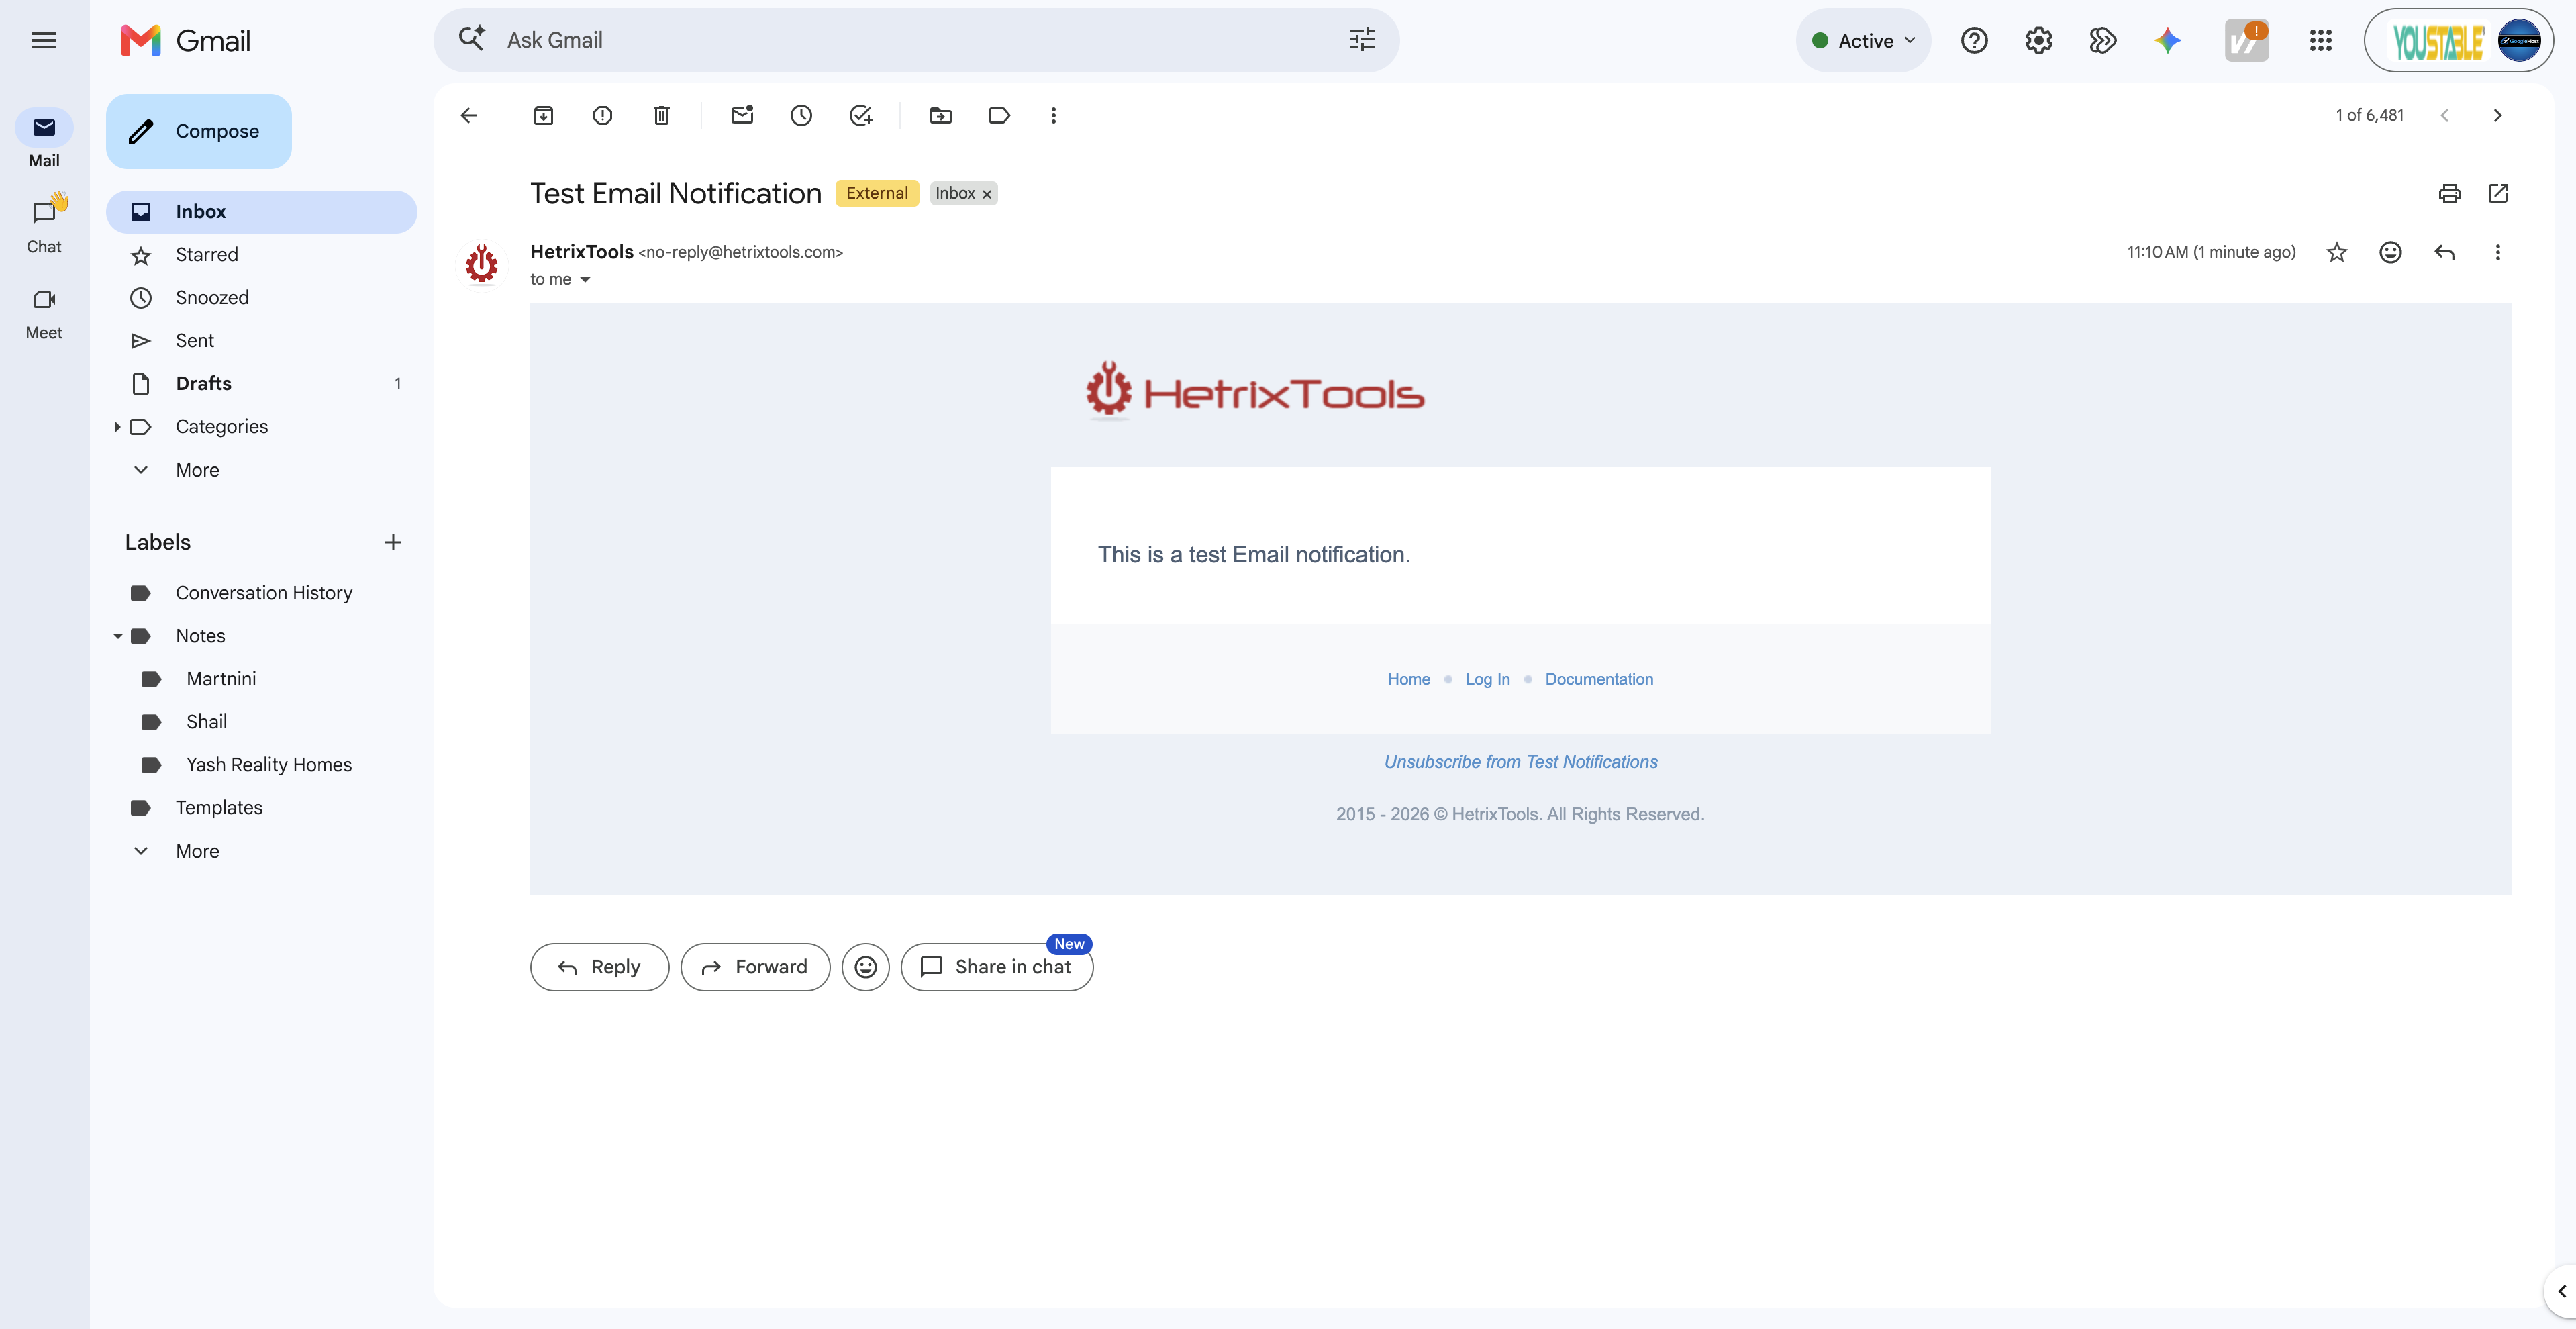Screen dimensions: 2576x1329
Task: Show search options in Ask Gmail bar
Action: (1362, 40)
